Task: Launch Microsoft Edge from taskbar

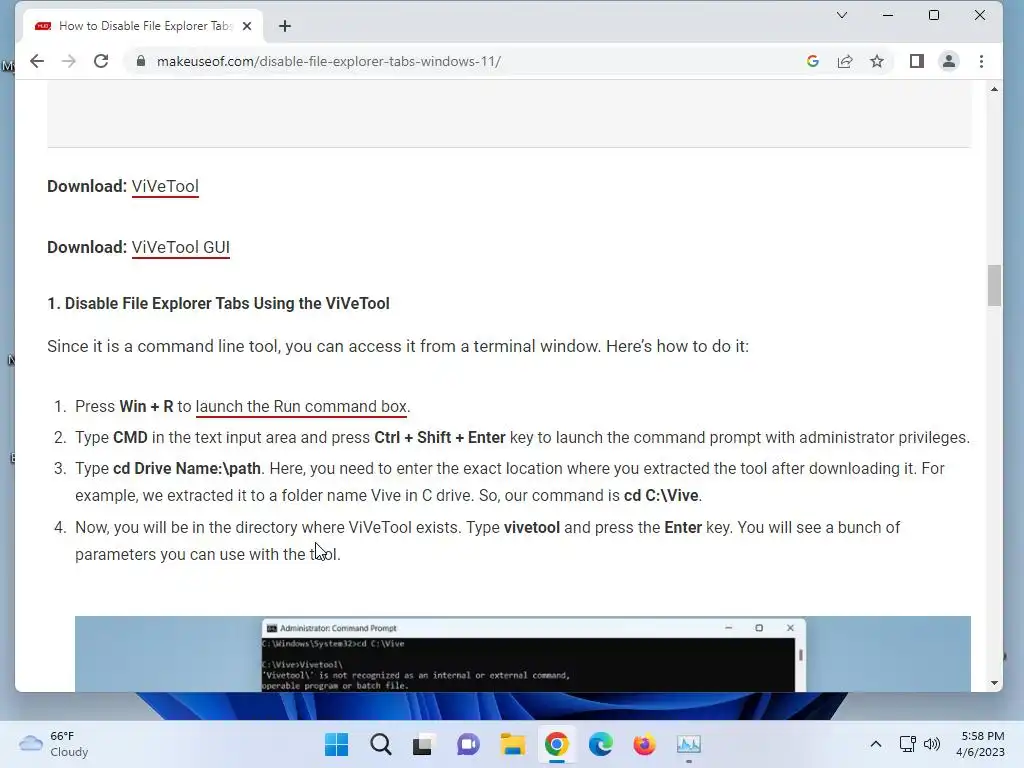Action: [x=600, y=744]
